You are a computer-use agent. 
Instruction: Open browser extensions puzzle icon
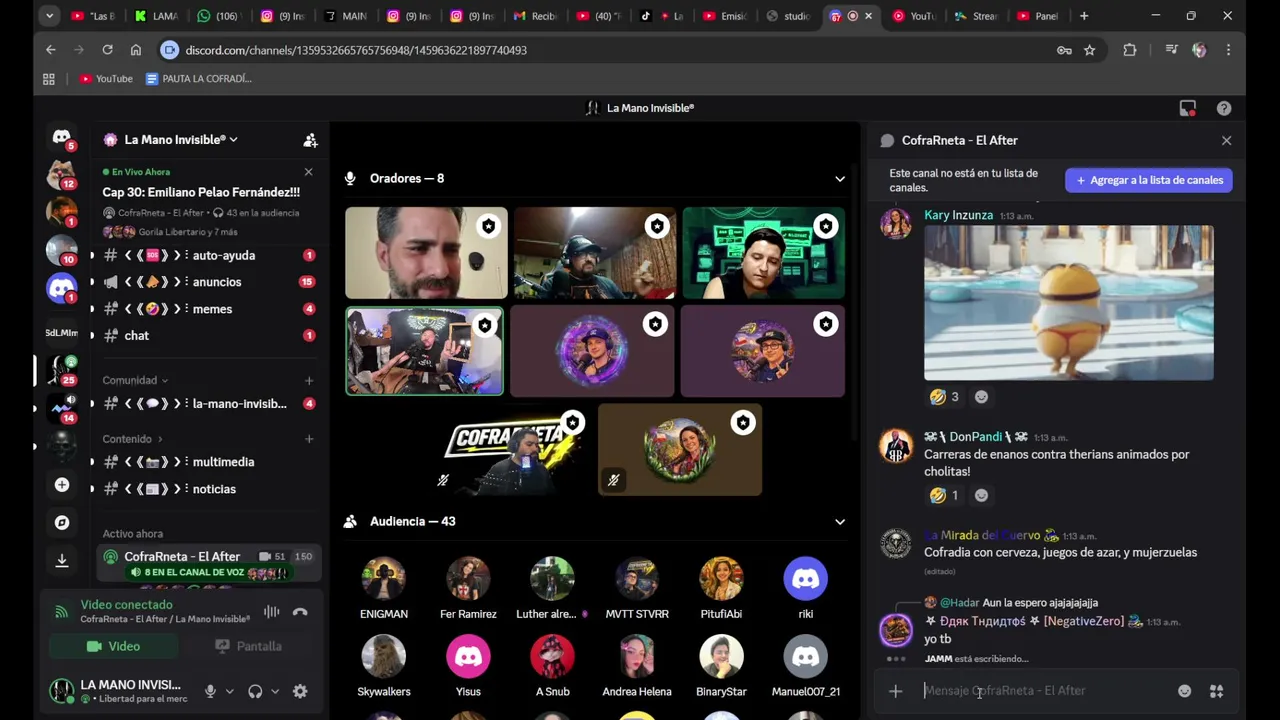point(1130,50)
